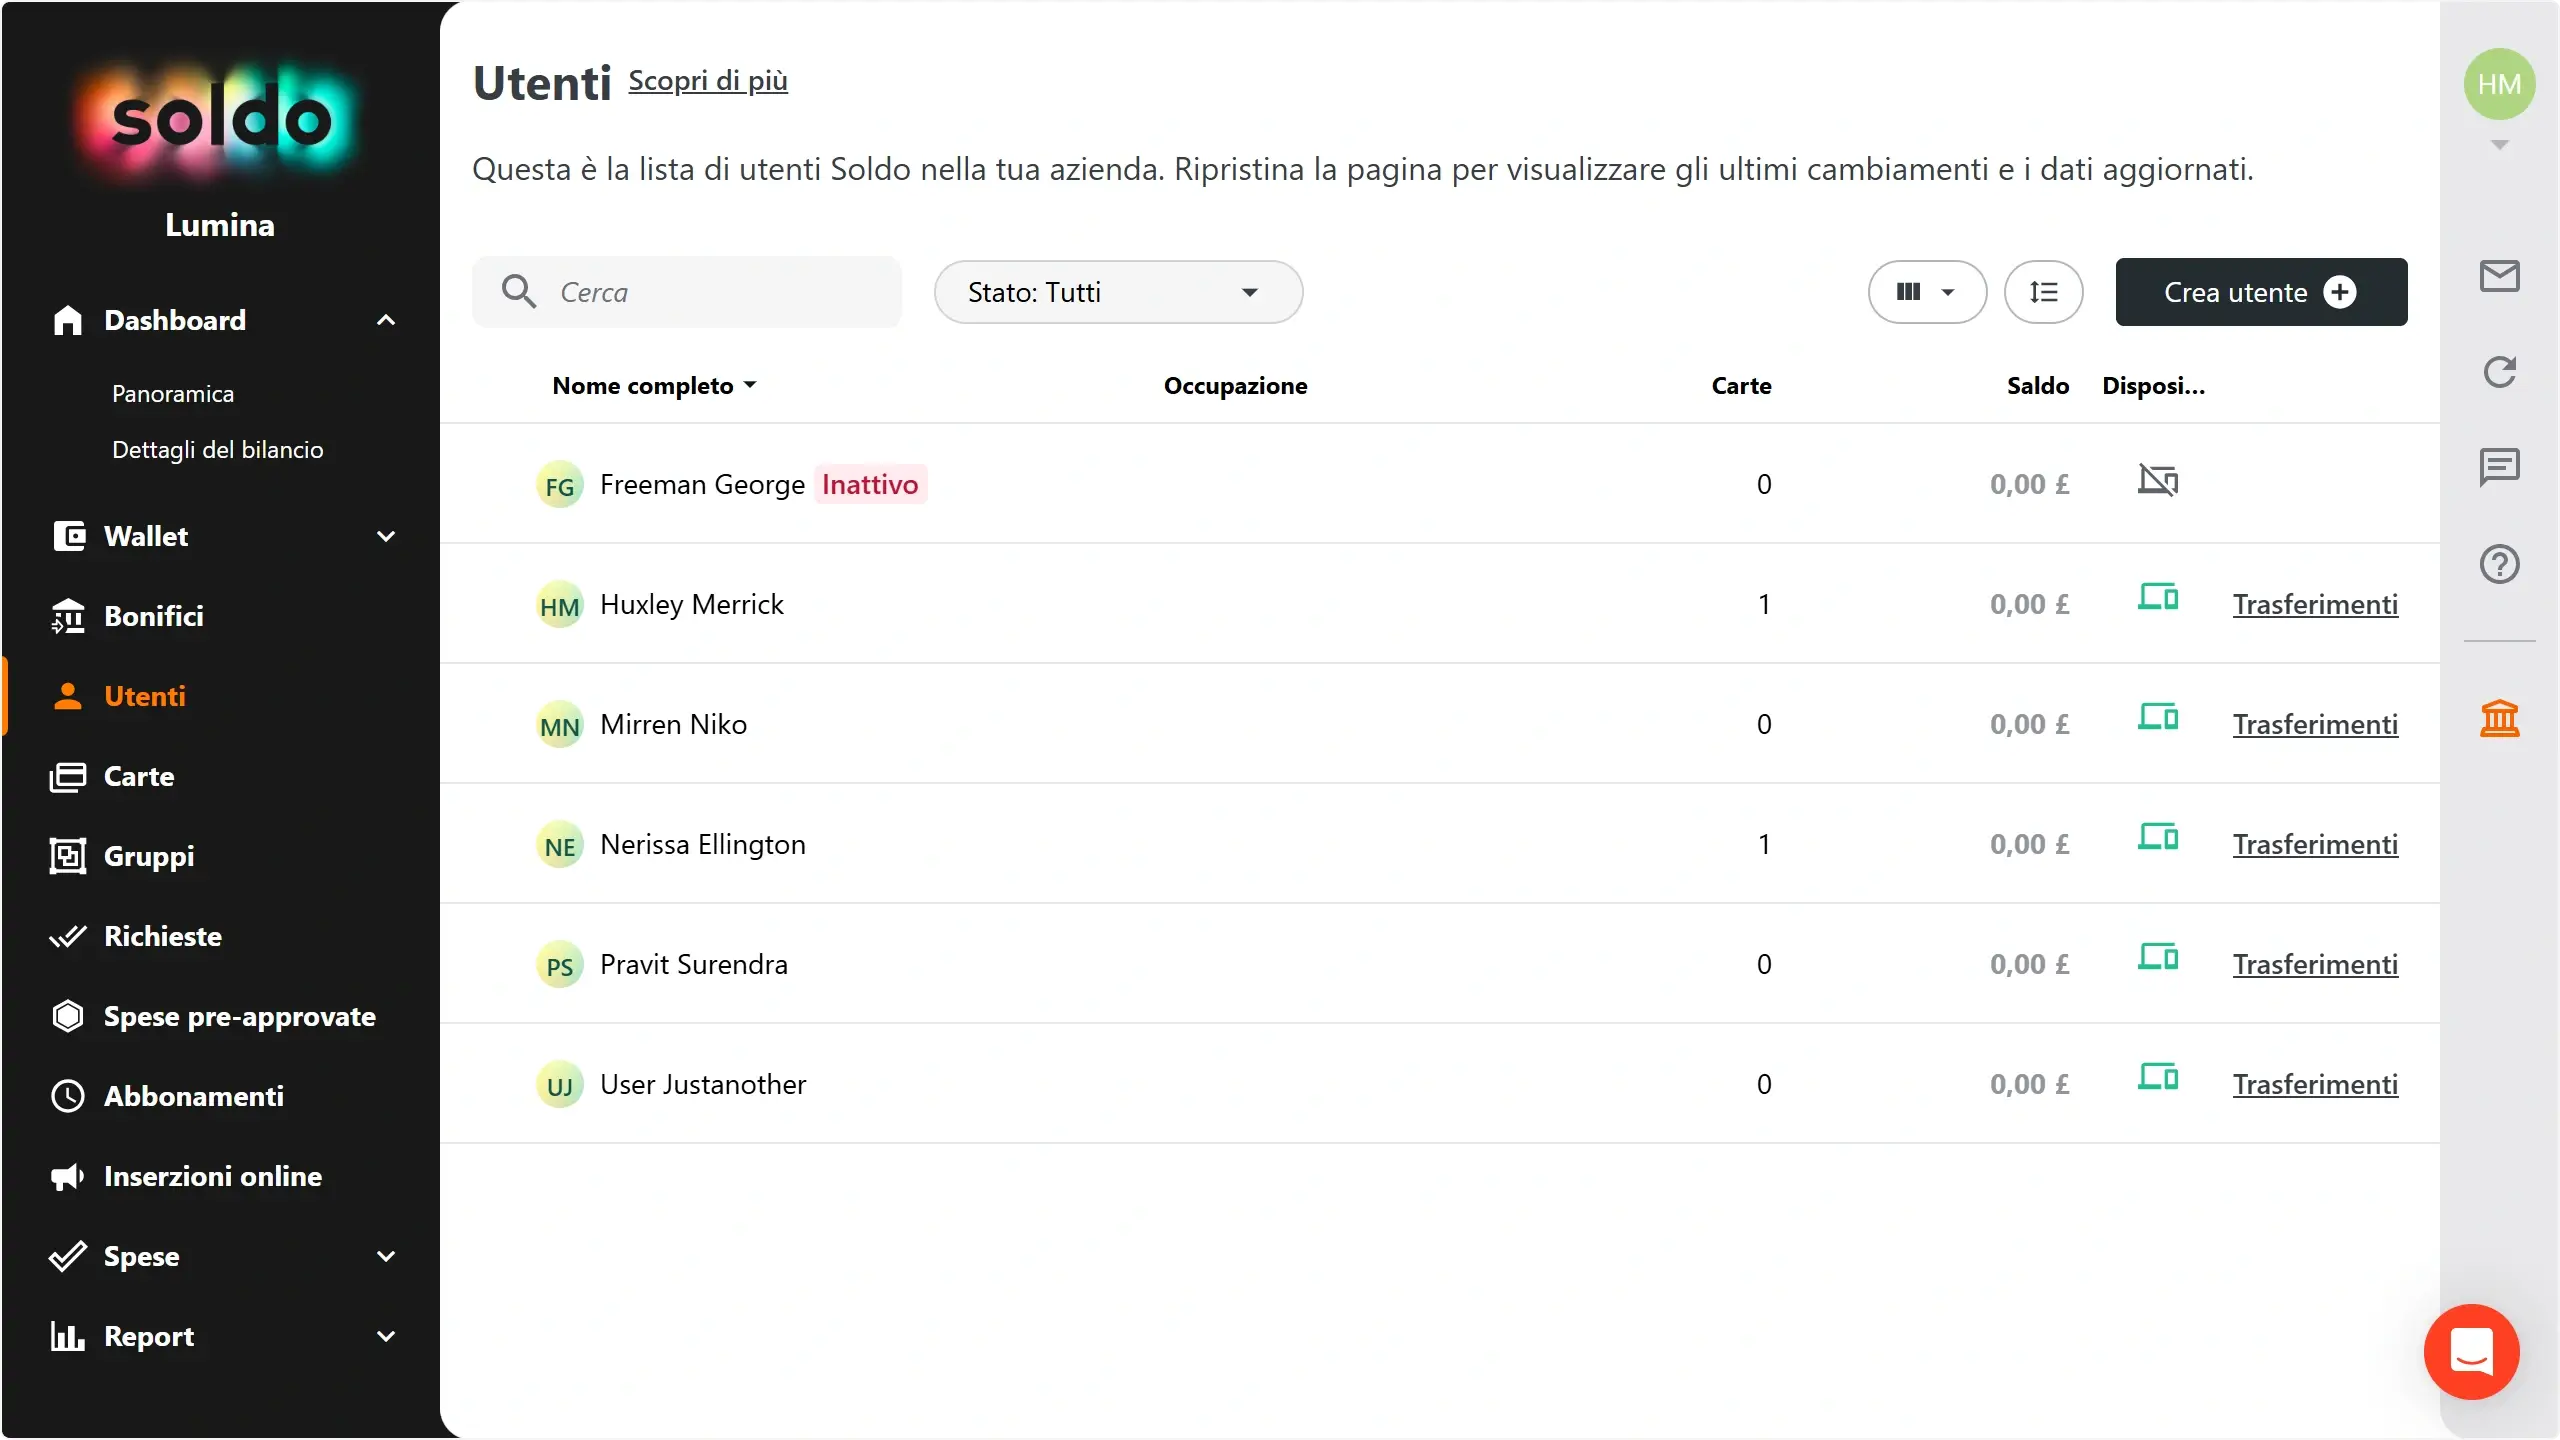Image resolution: width=2560 pixels, height=1440 pixels.
Task: Collapse the Dashboard menu chevron
Action: coord(386,320)
